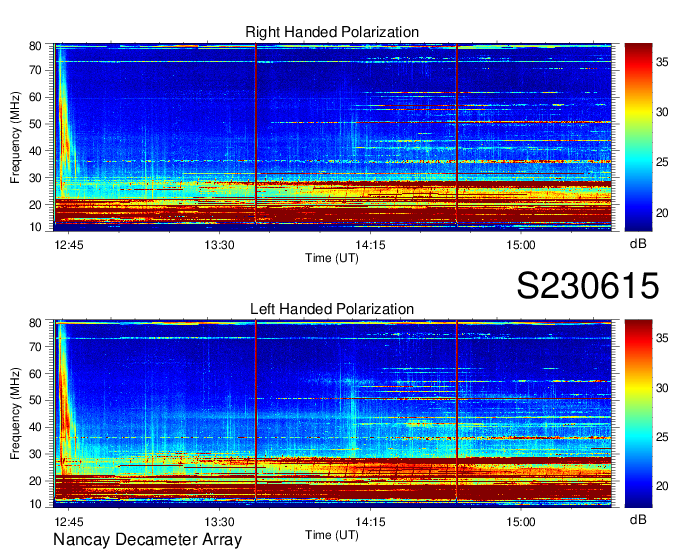Viewport: 680px width, 552px height.
Task: Click the top colorbar's 35 dB tick
Action: point(662,62)
